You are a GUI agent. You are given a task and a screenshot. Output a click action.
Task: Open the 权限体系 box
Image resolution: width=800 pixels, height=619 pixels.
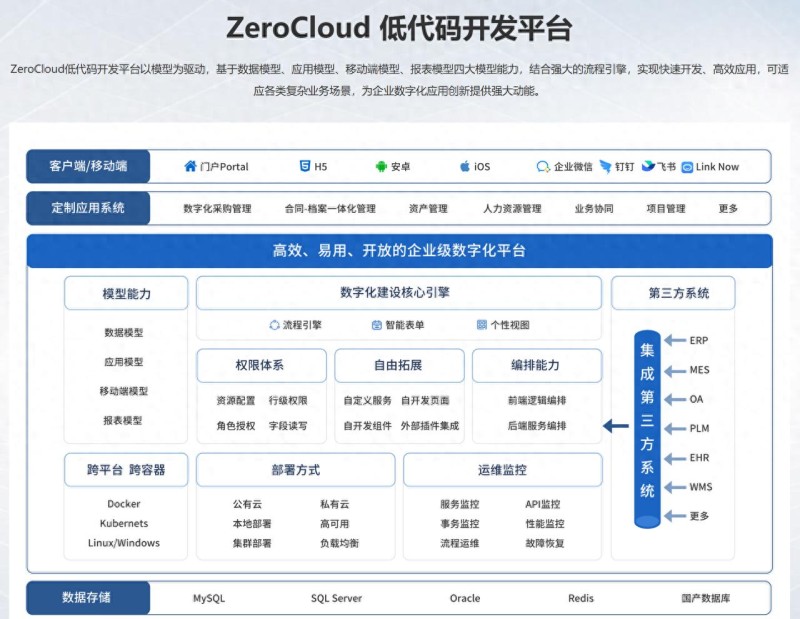pyautogui.click(x=261, y=365)
